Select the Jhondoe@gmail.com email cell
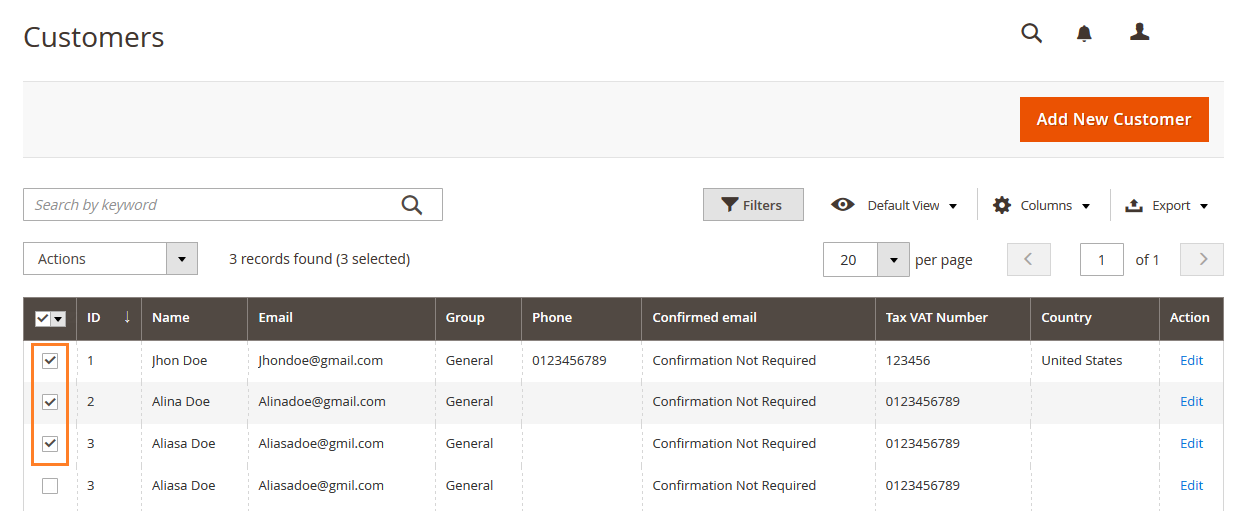 tap(320, 360)
